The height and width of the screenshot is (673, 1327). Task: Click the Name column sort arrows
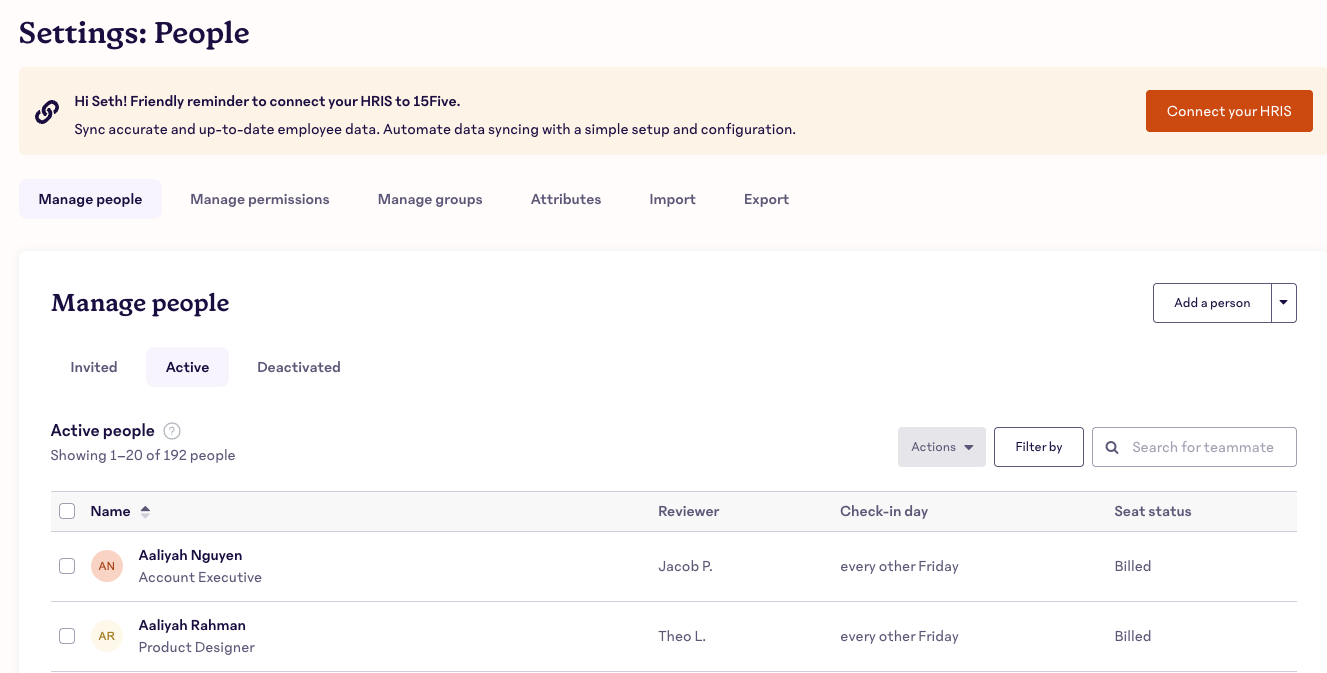[x=145, y=511]
